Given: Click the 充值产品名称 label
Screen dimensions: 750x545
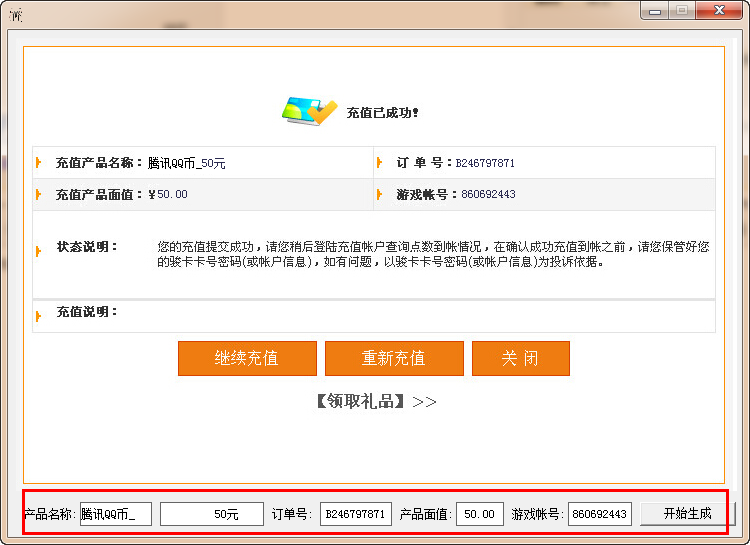Looking at the screenshot, I should pos(99,163).
